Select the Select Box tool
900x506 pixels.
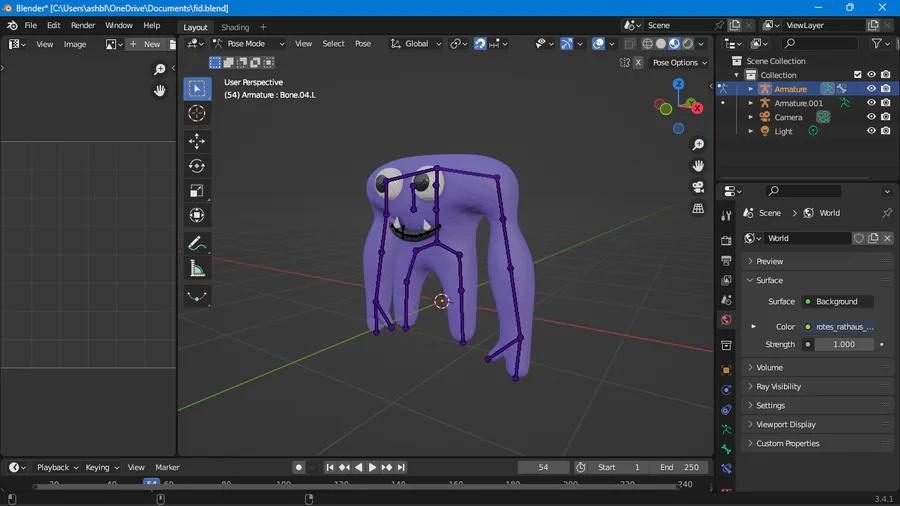197,88
